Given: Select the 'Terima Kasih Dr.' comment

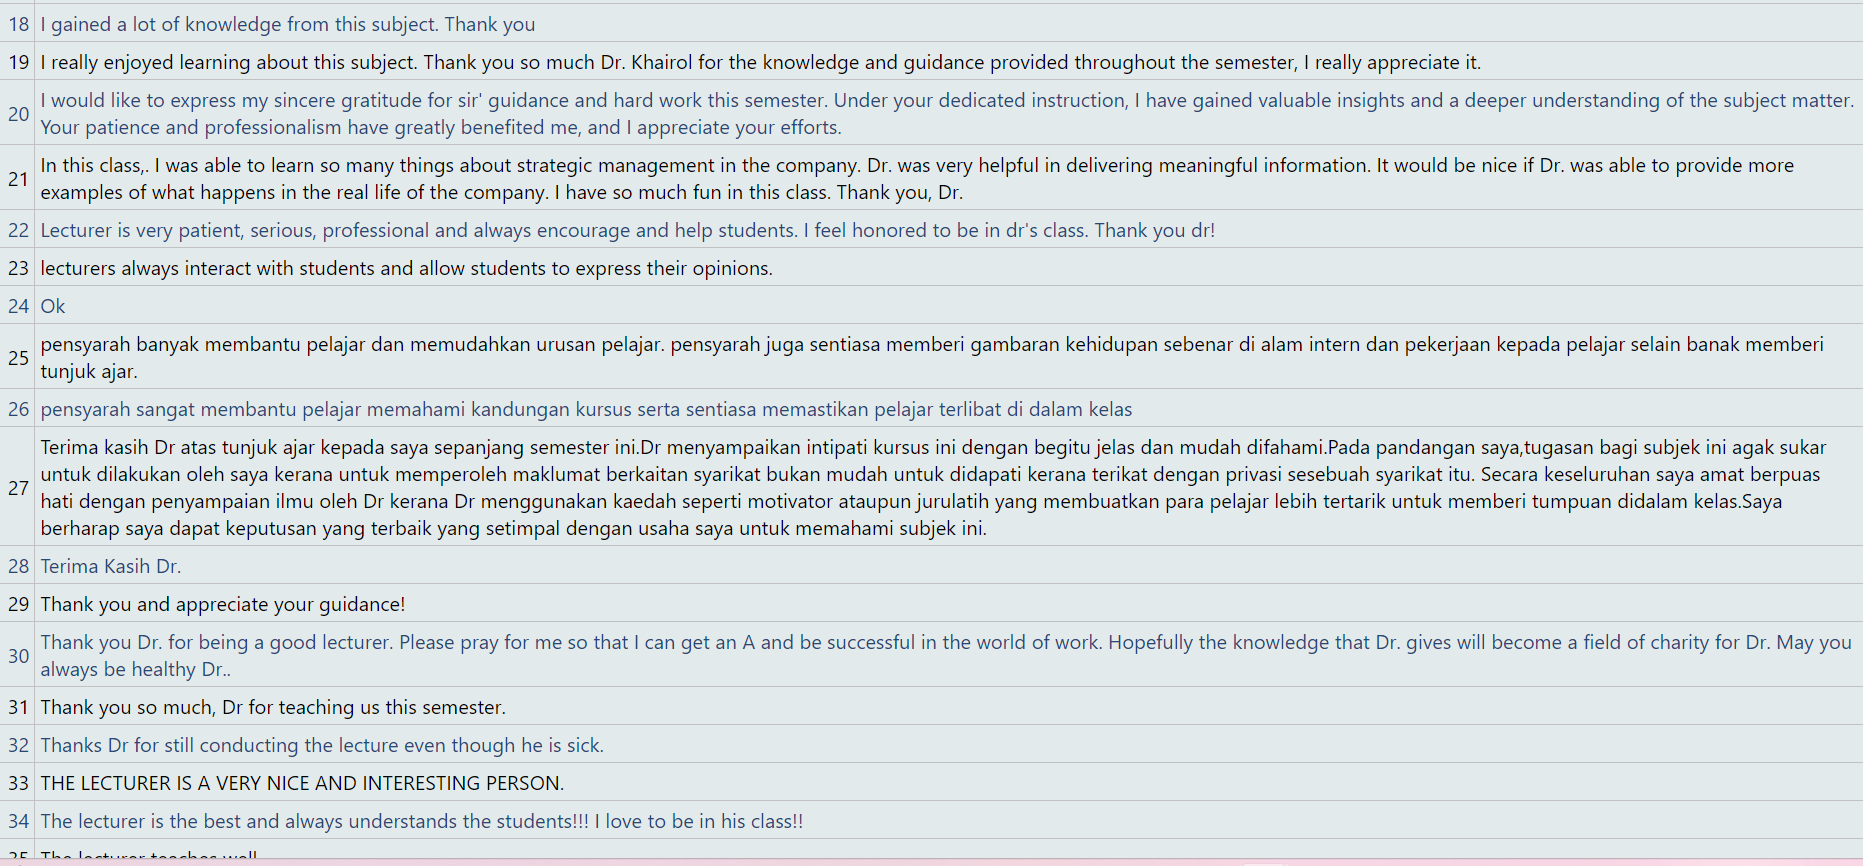Looking at the screenshot, I should pyautogui.click(x=111, y=566).
